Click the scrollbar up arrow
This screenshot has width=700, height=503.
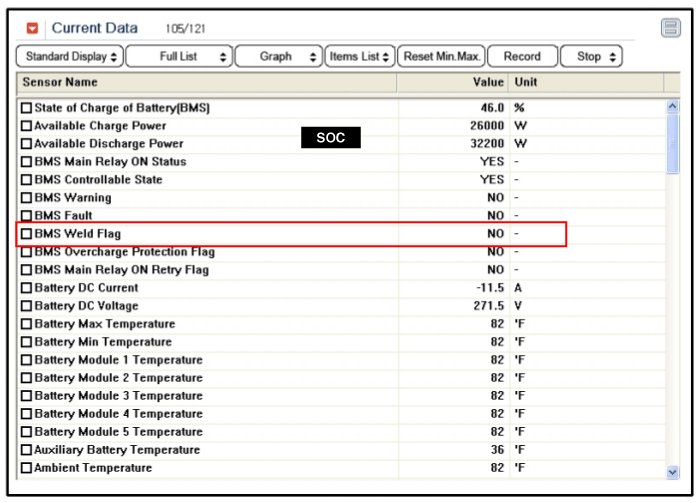point(672,105)
